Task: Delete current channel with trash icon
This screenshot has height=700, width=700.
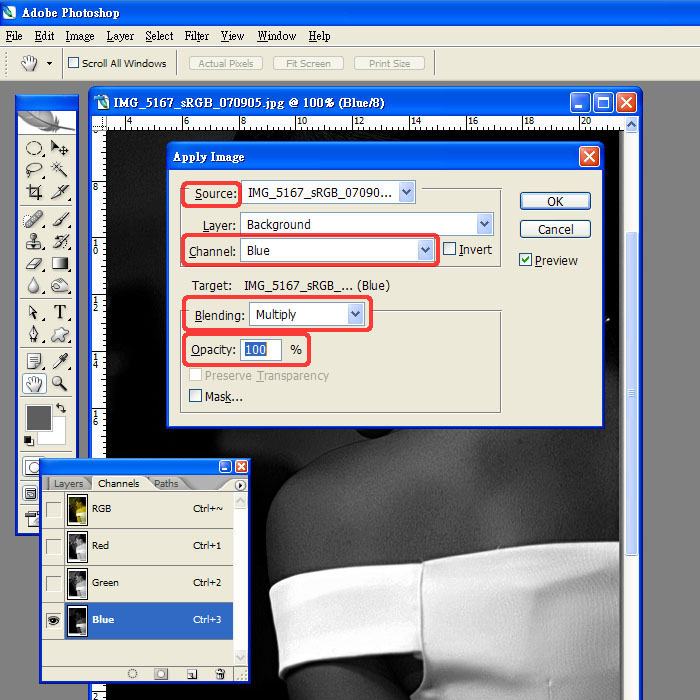Action: pos(220,675)
